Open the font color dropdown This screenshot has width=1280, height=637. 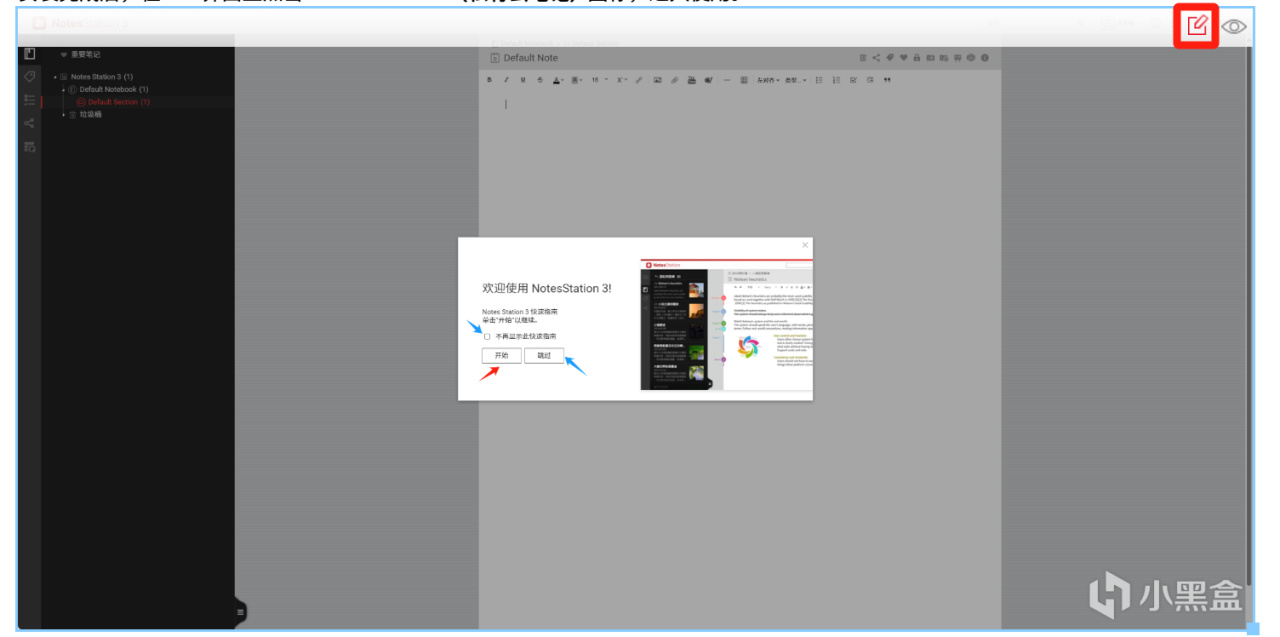tap(558, 80)
